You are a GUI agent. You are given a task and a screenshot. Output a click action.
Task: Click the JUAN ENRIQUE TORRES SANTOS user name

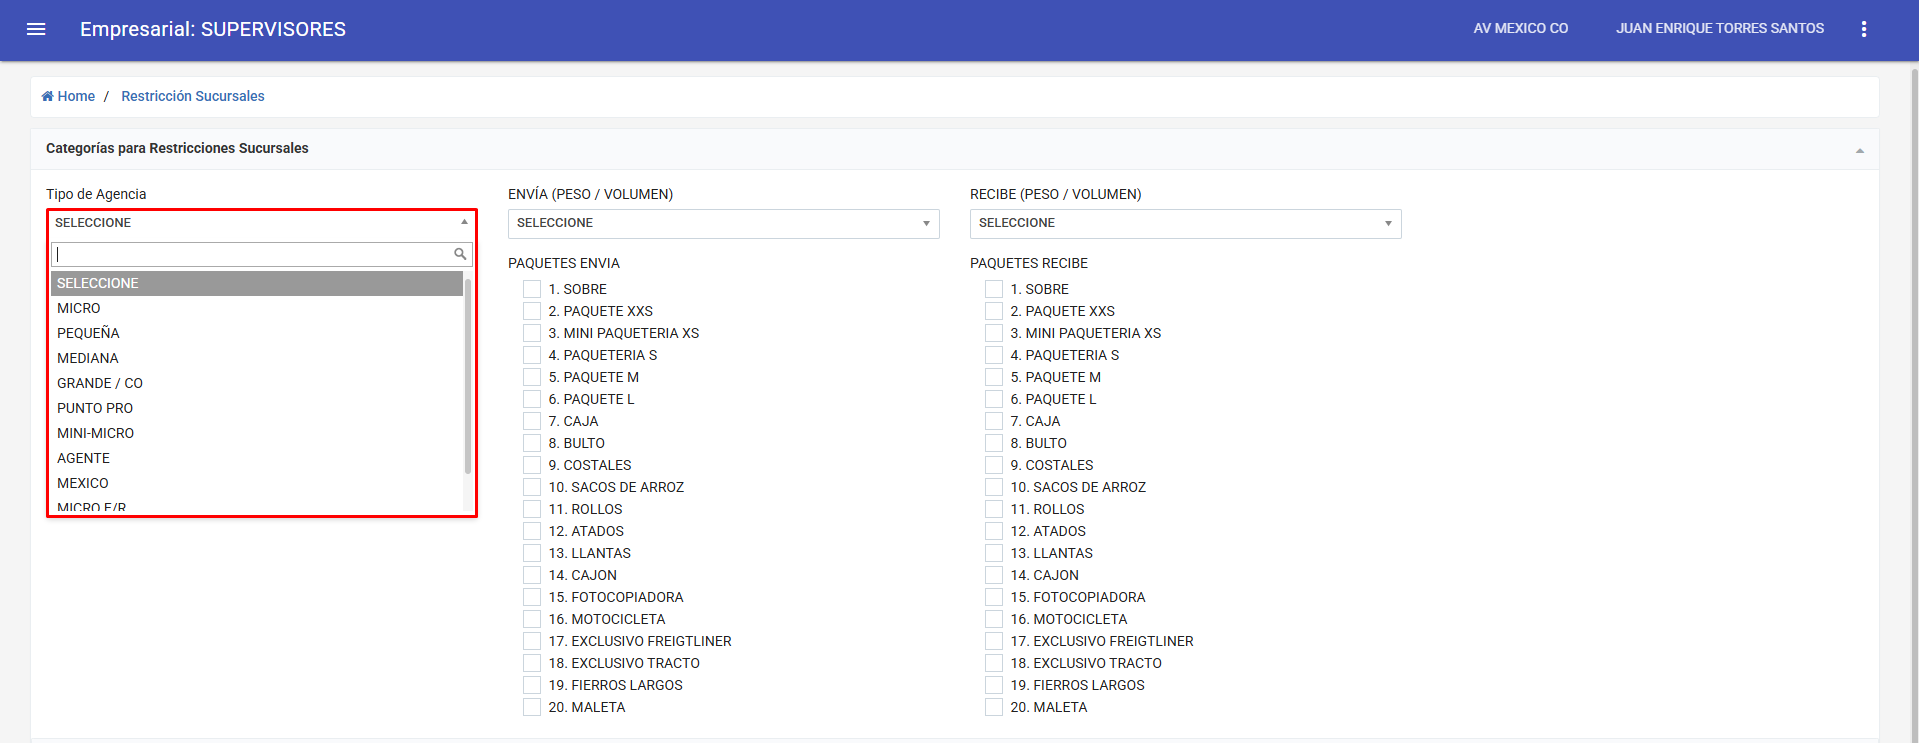pos(1719,29)
